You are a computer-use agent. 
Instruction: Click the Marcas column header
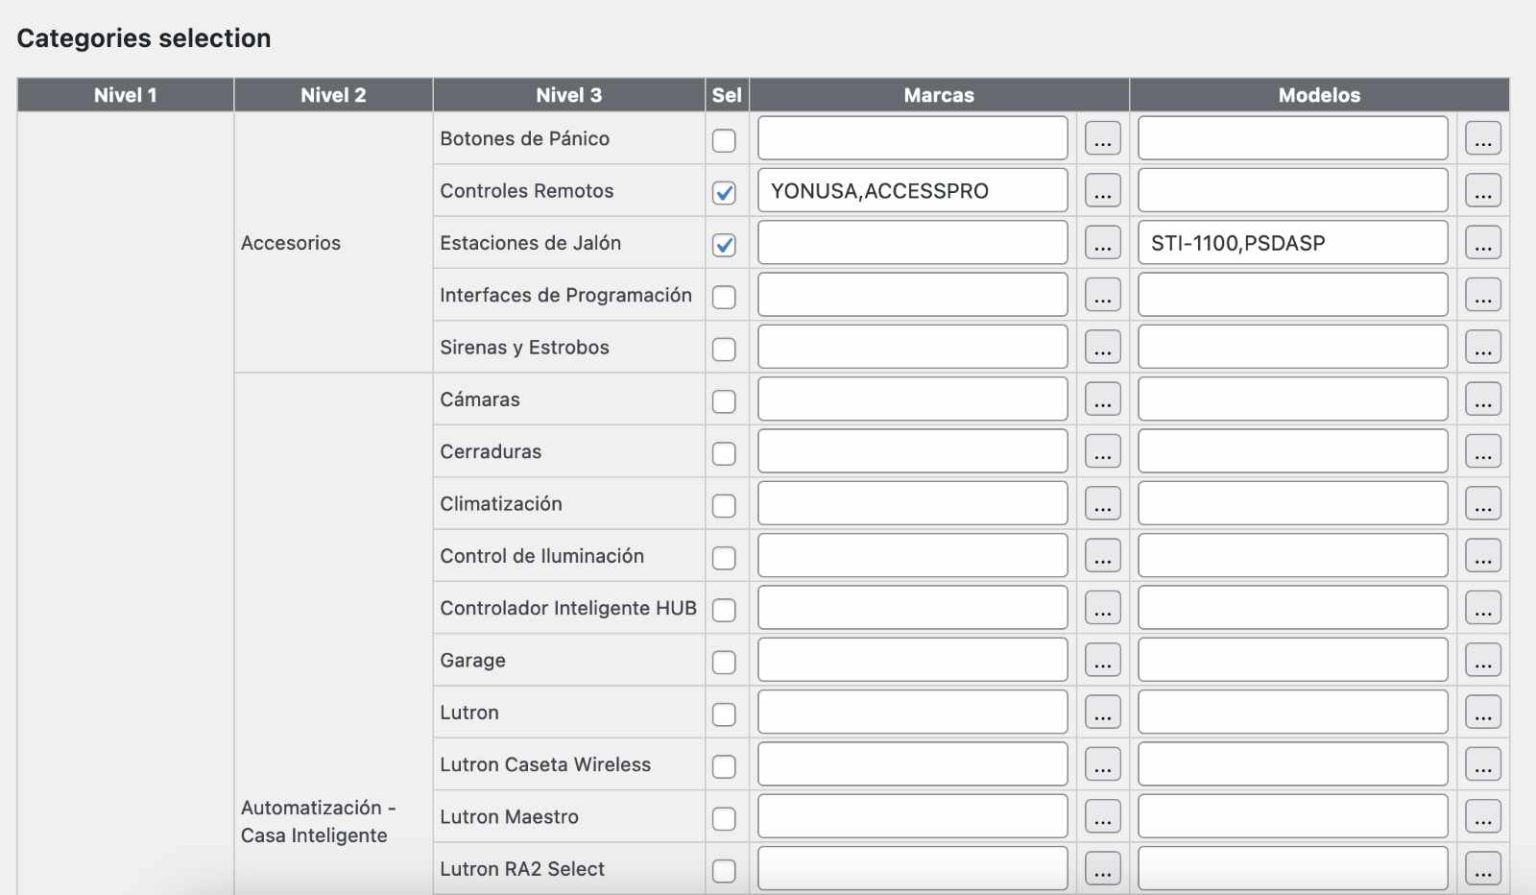[x=939, y=95]
